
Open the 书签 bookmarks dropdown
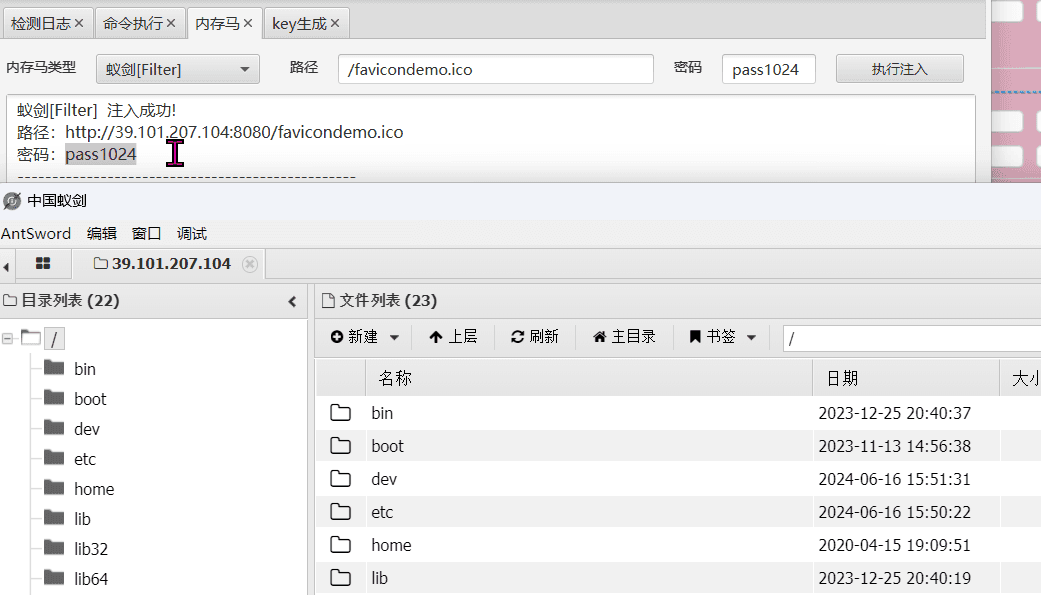pos(751,338)
